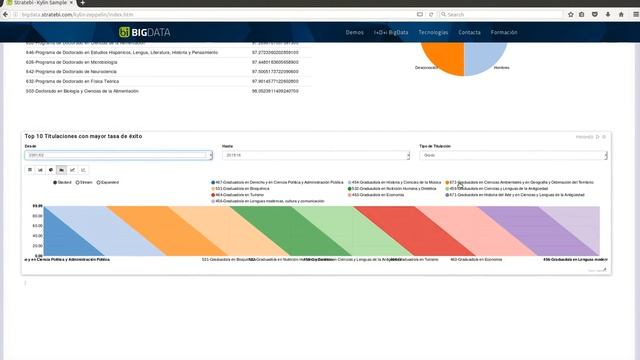Viewport: 640px width, 360px height.
Task: Toggle legend 530-Graduado en Nutrición Humana y Dietética
Action: click(392, 189)
